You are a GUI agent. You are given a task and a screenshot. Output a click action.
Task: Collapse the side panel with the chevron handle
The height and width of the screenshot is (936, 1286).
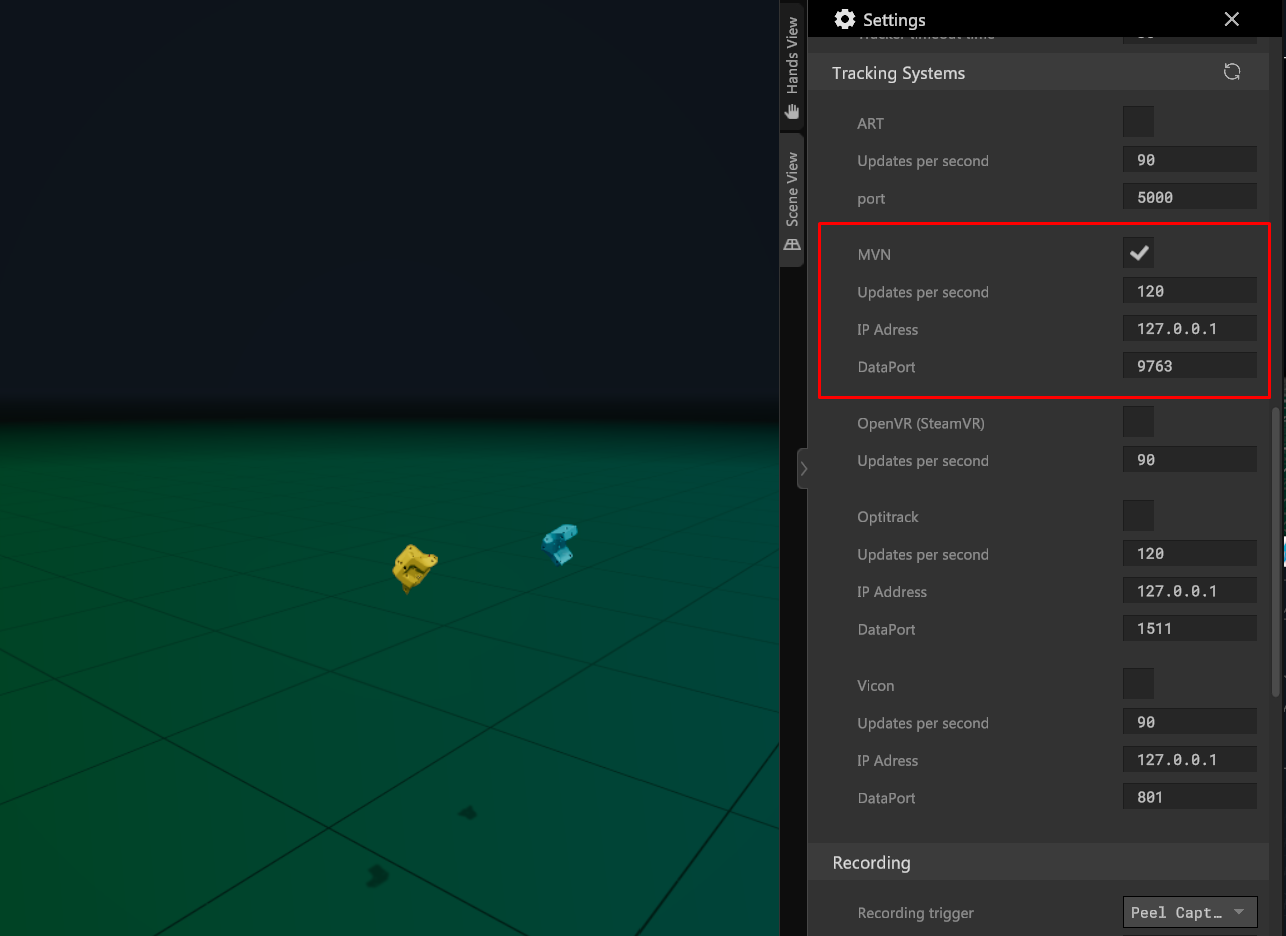point(803,468)
